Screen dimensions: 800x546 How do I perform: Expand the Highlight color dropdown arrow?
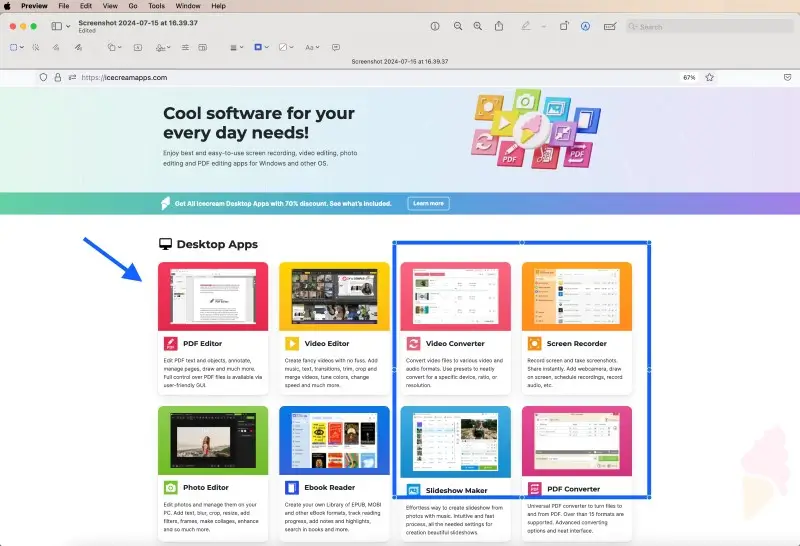544,26
